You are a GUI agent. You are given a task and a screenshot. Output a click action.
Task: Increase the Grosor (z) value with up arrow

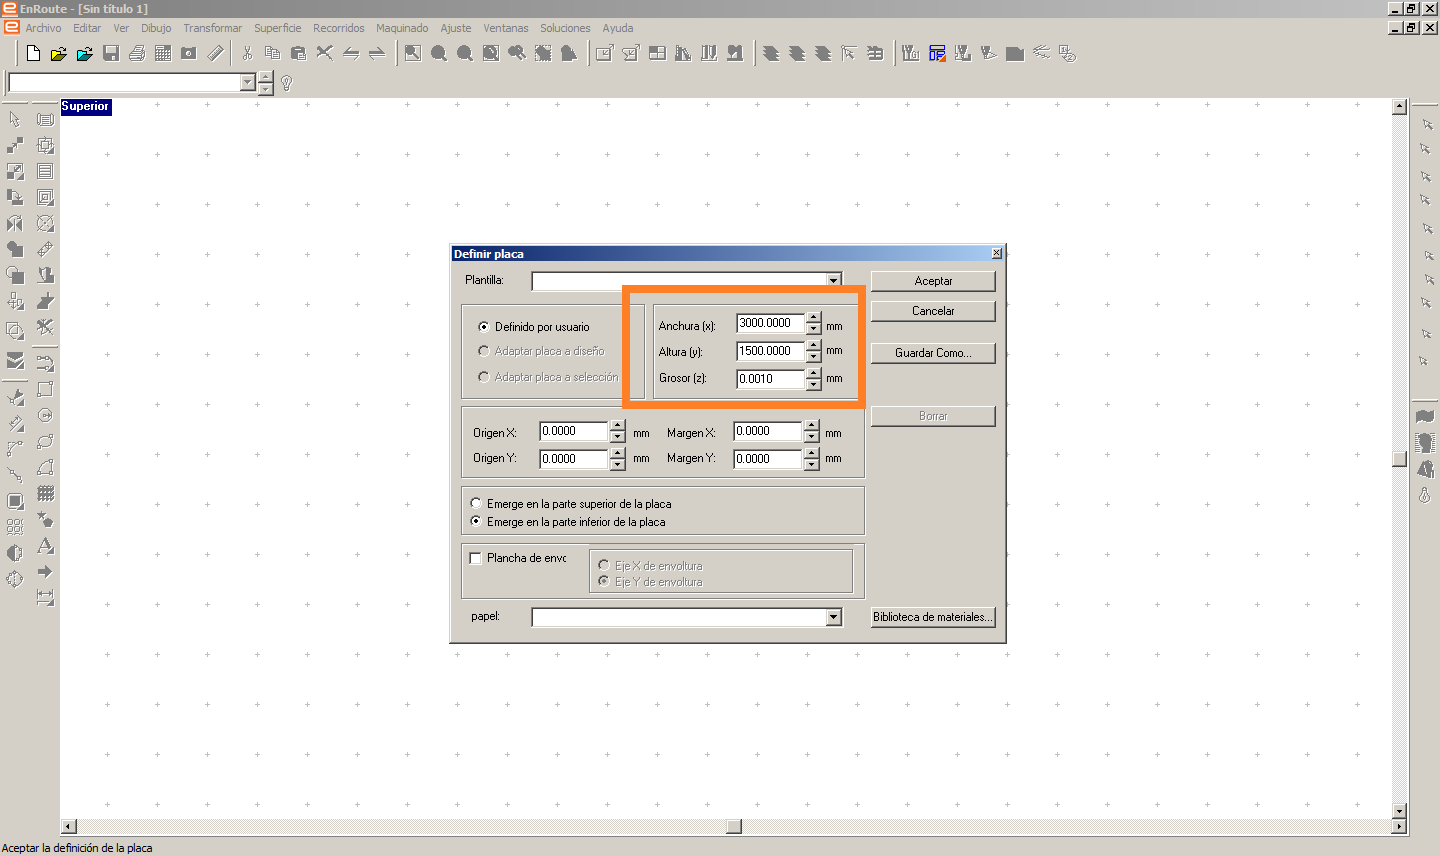(813, 374)
